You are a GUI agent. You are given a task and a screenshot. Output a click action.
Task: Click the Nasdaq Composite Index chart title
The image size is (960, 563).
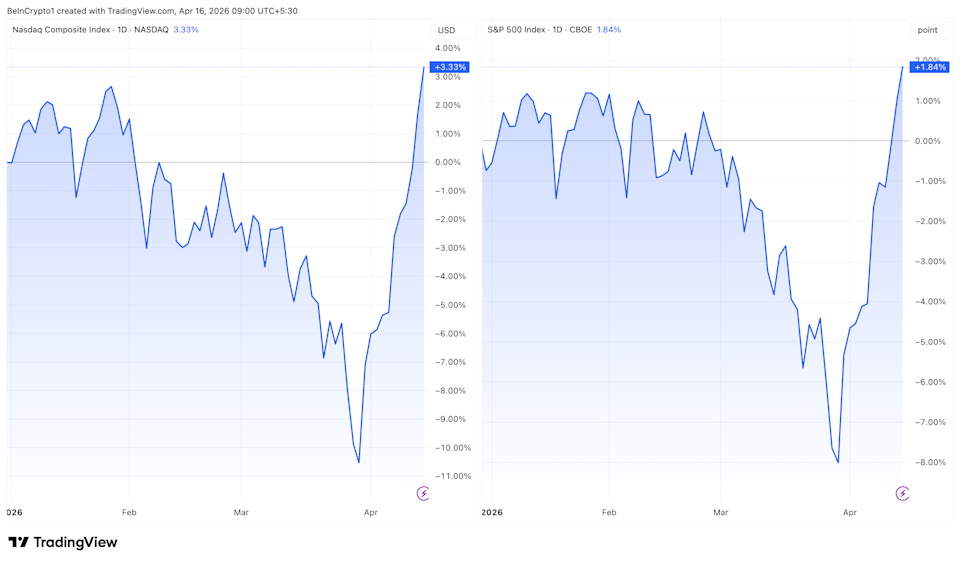pyautogui.click(x=89, y=30)
